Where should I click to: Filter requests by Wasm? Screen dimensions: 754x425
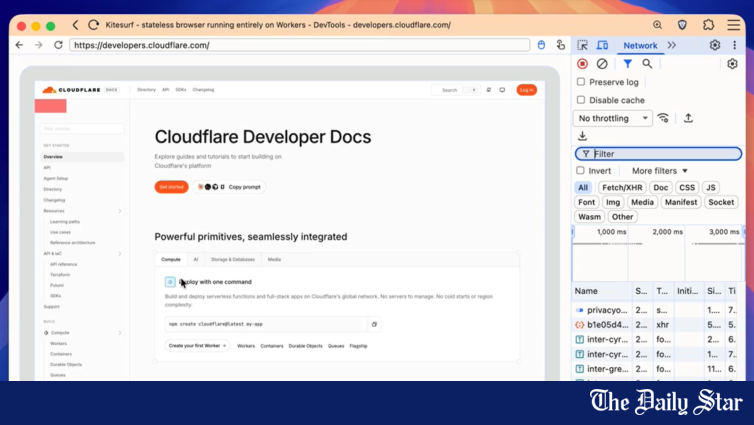click(589, 216)
